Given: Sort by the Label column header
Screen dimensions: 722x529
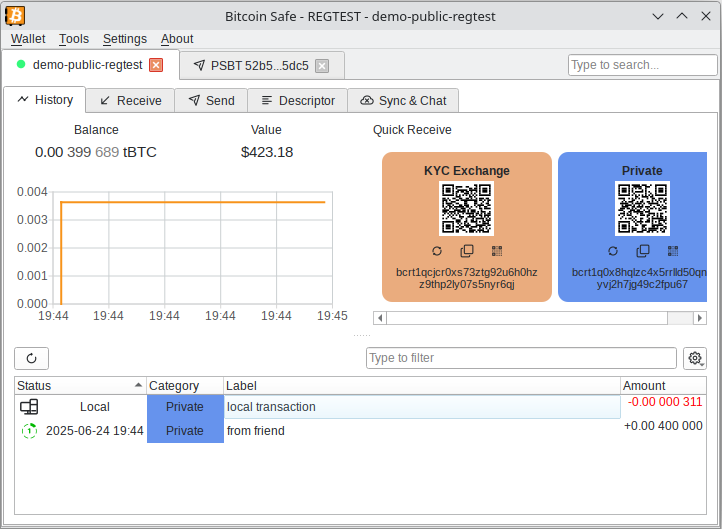Looking at the screenshot, I should pyautogui.click(x=422, y=386).
